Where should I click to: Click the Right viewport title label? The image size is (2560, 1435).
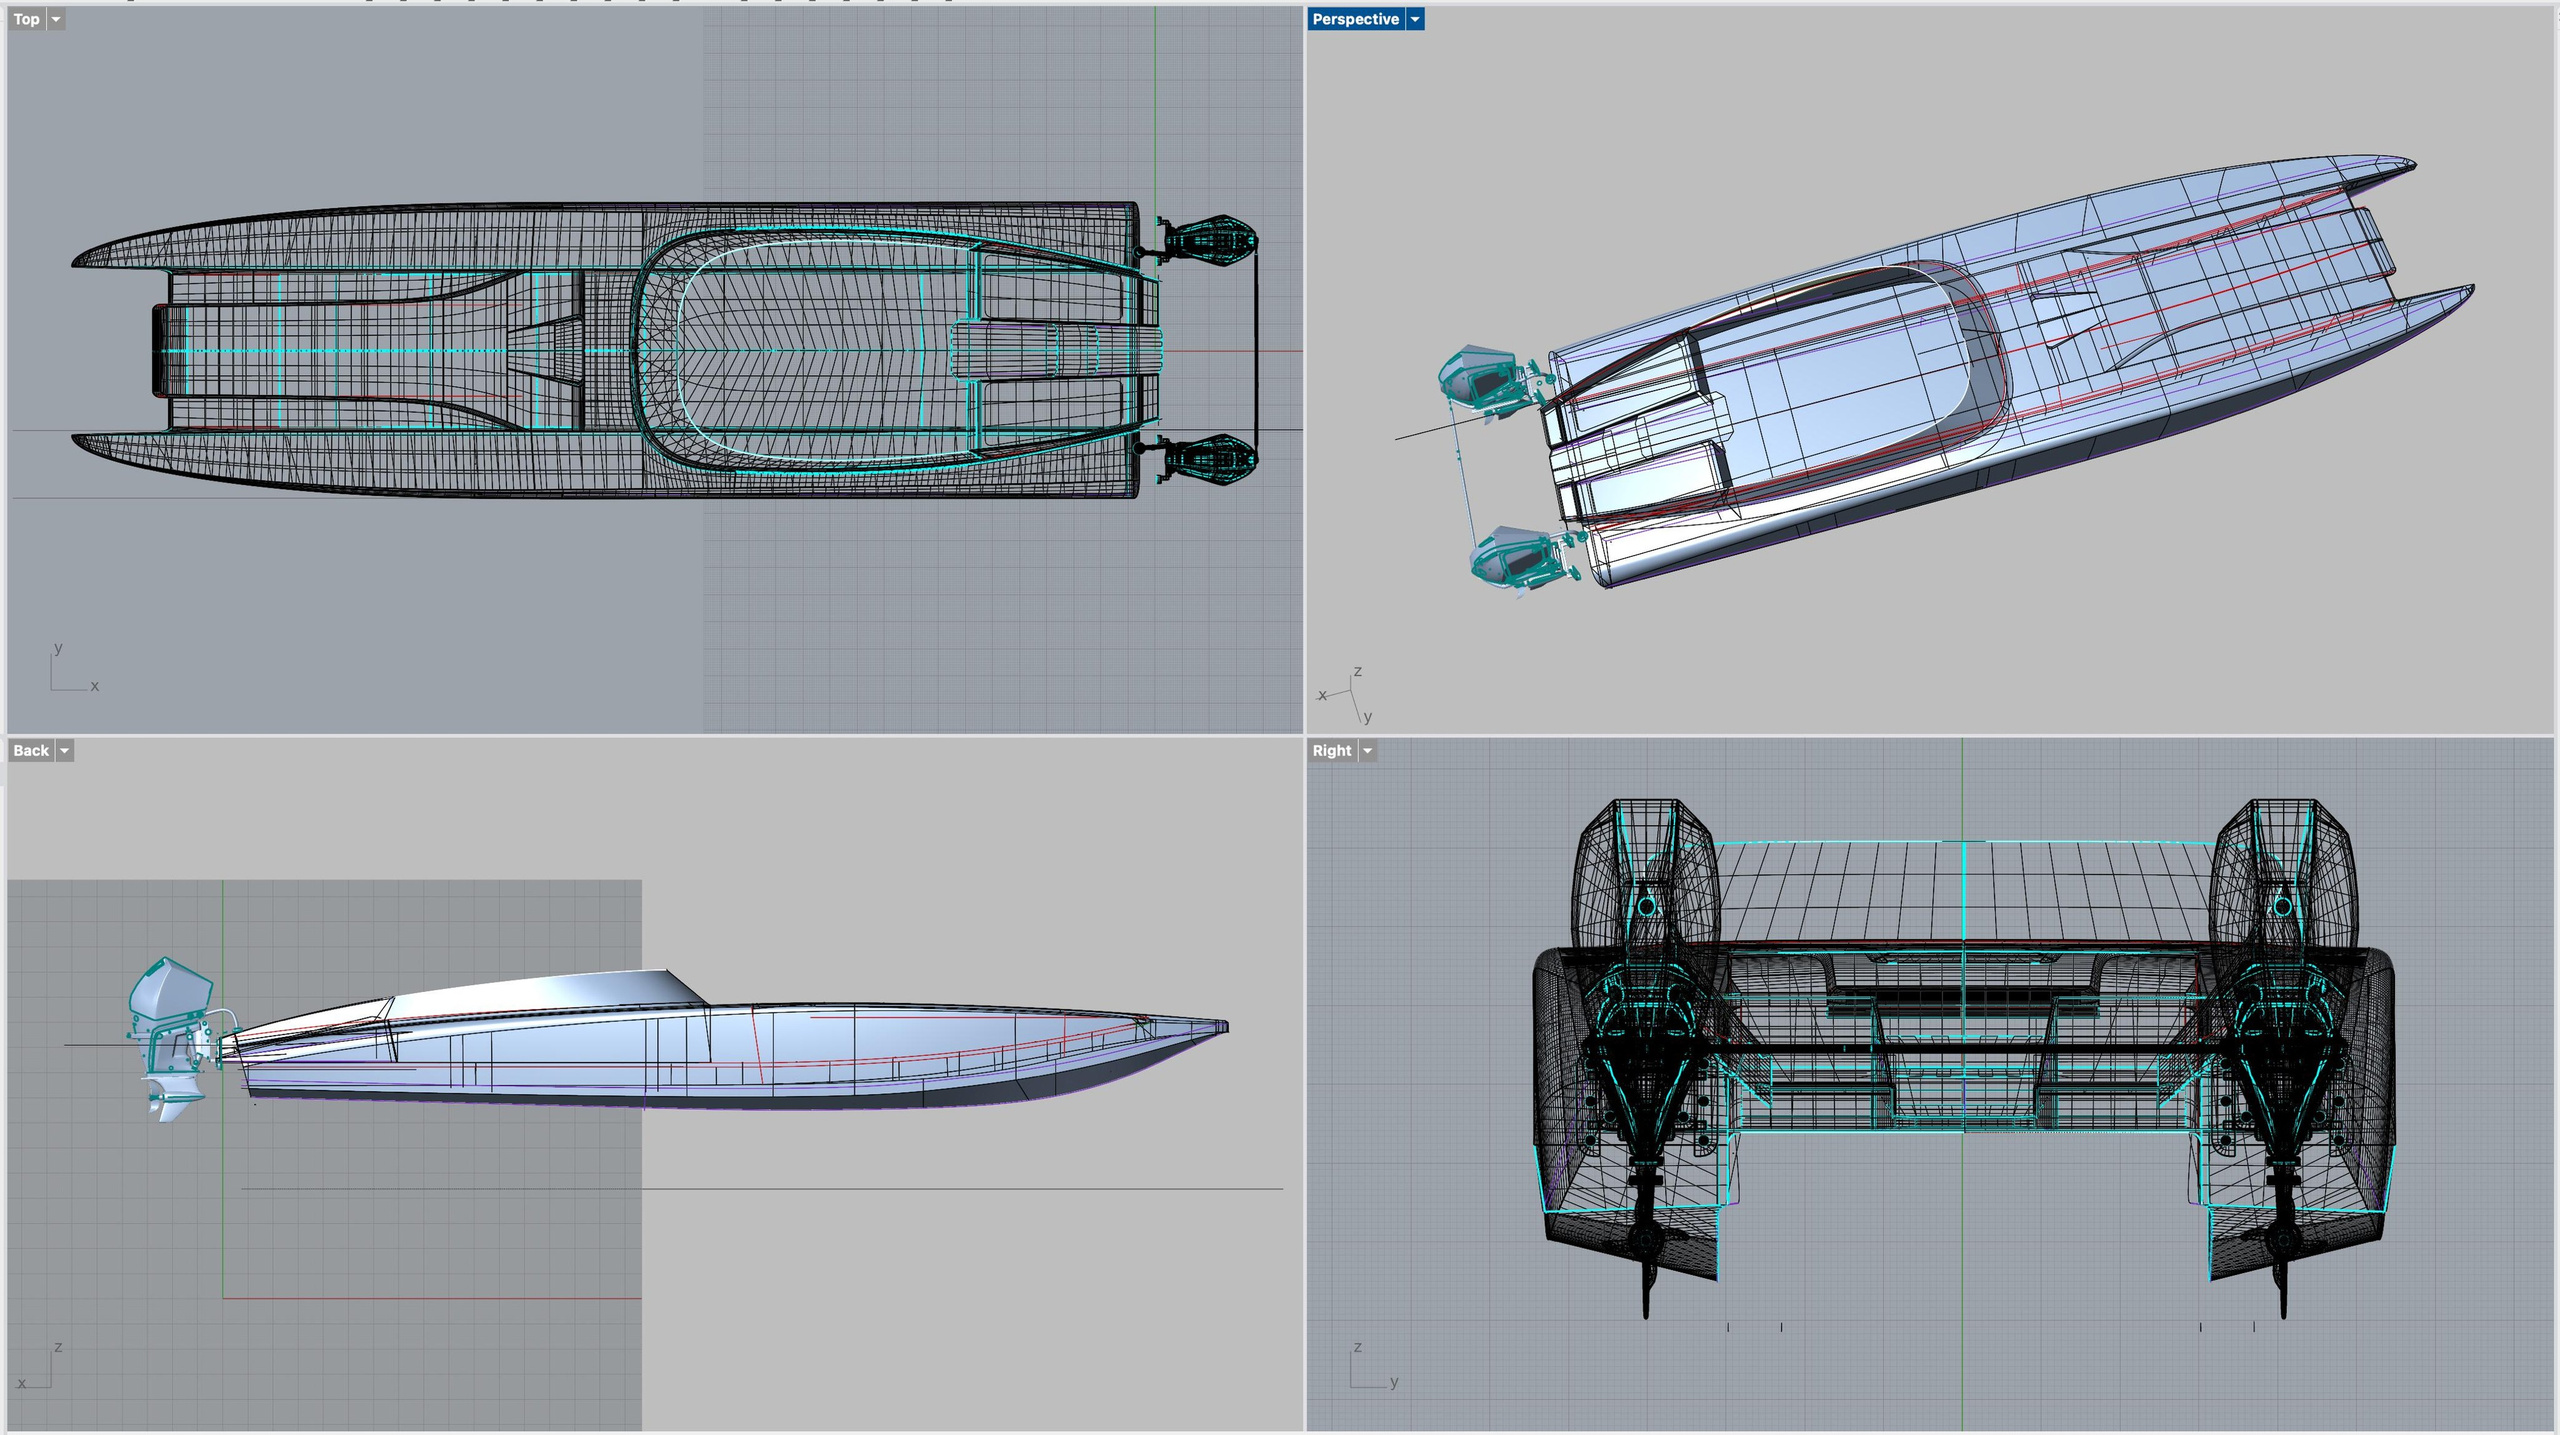tap(1332, 750)
